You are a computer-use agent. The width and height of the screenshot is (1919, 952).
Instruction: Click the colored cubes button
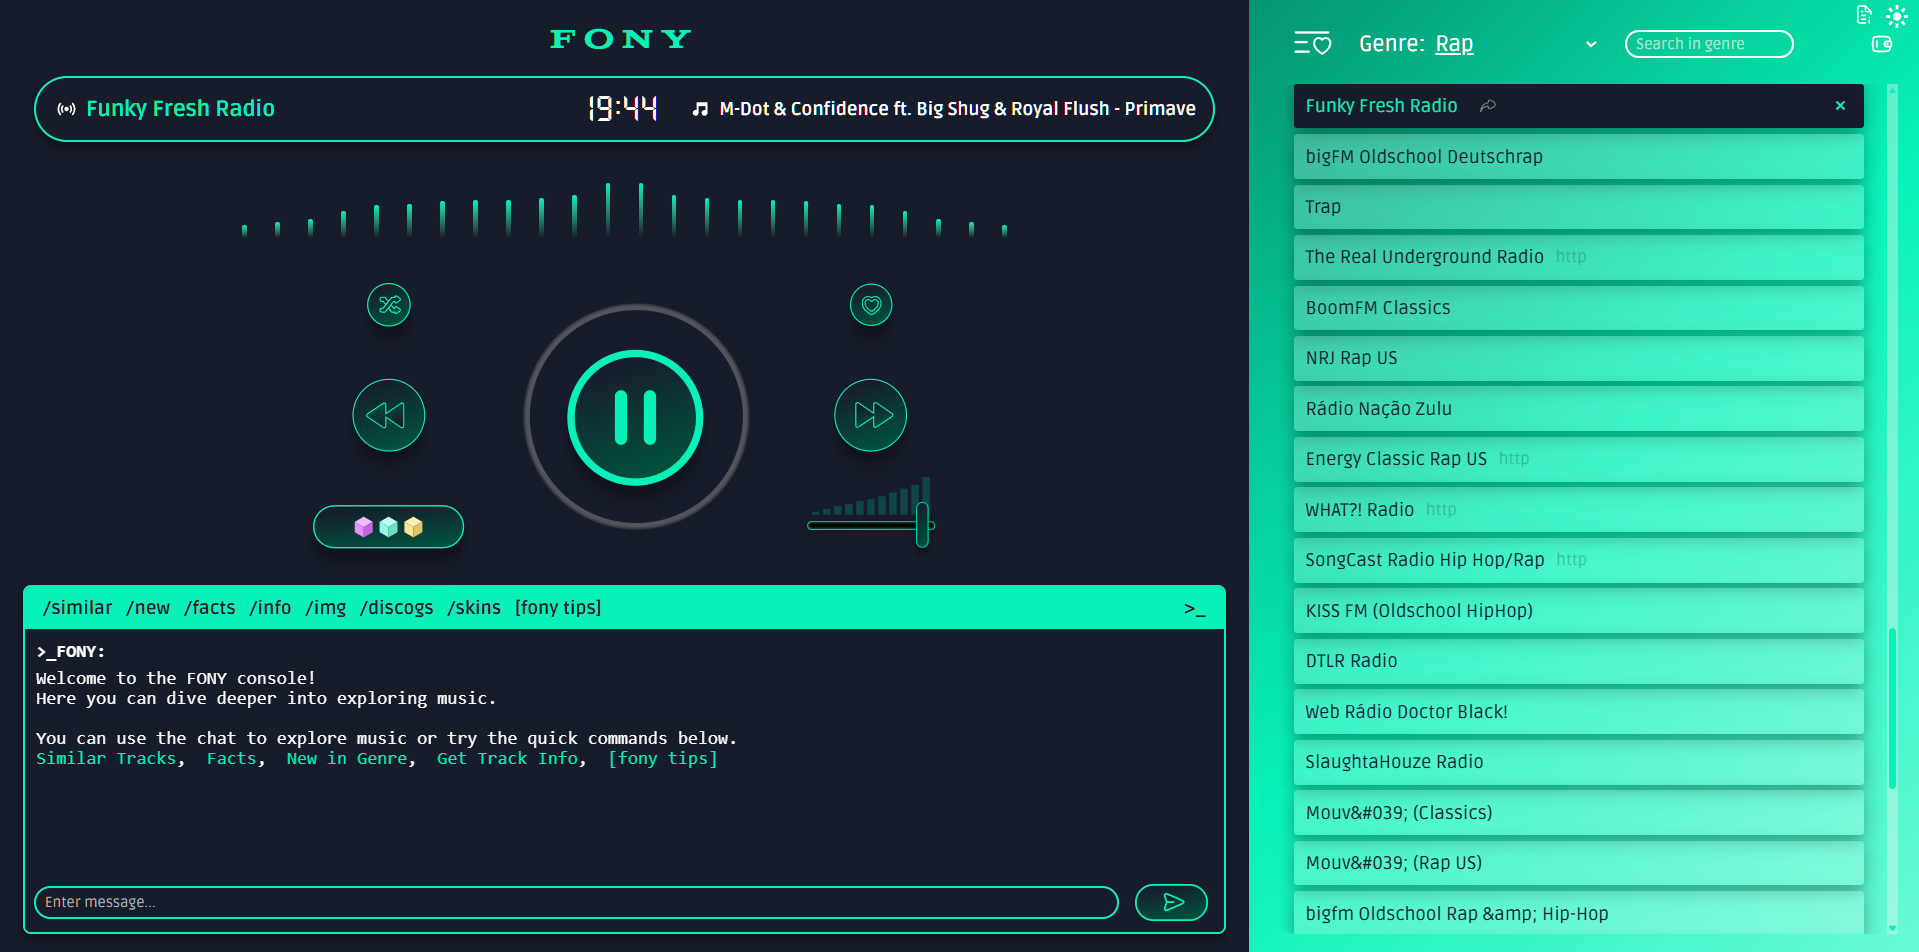(x=388, y=527)
